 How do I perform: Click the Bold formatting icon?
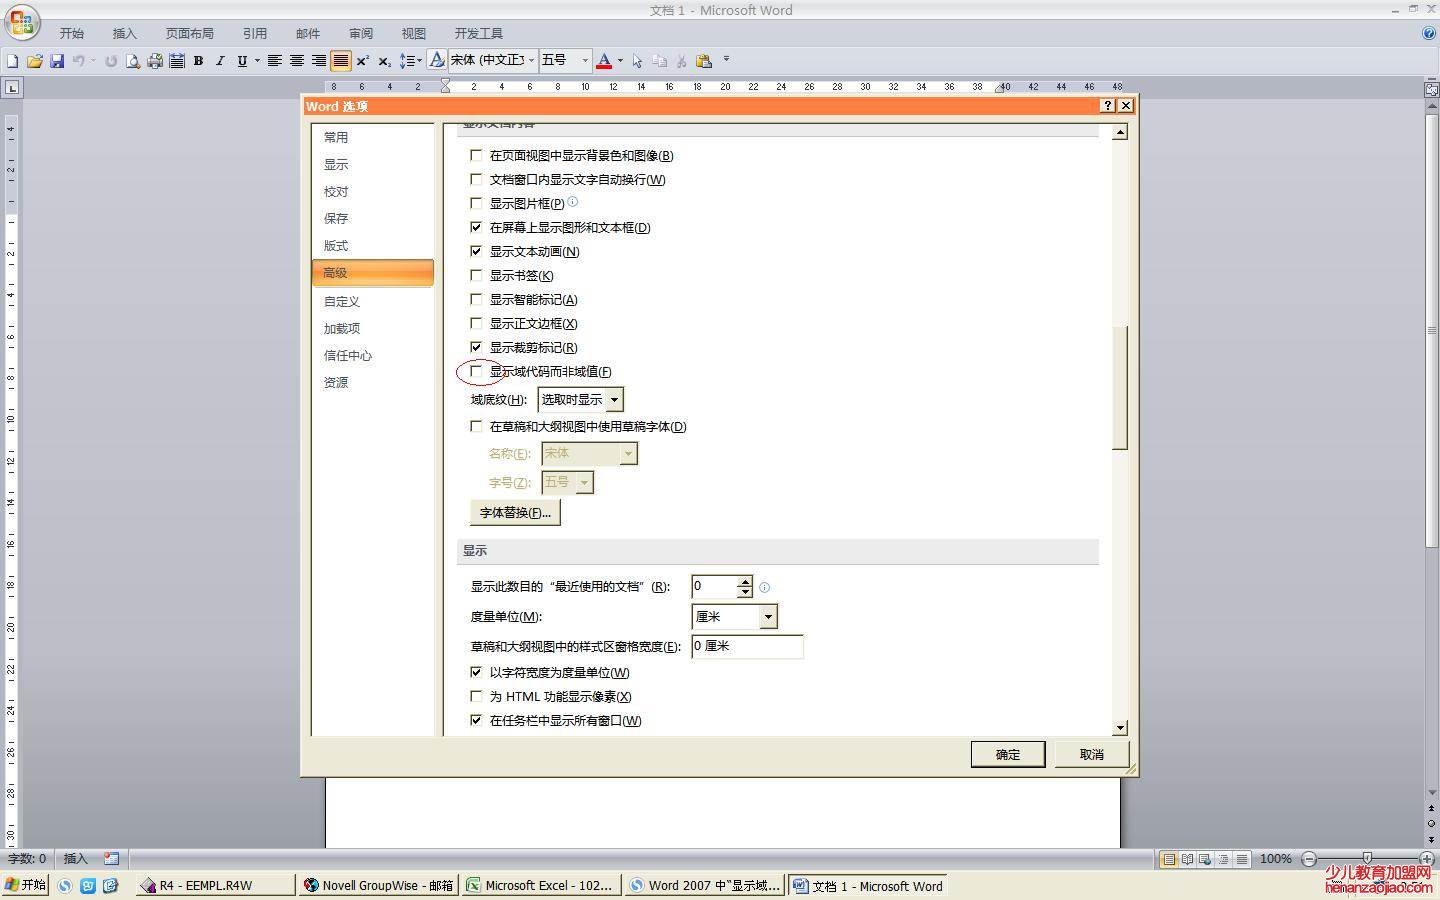click(x=198, y=61)
